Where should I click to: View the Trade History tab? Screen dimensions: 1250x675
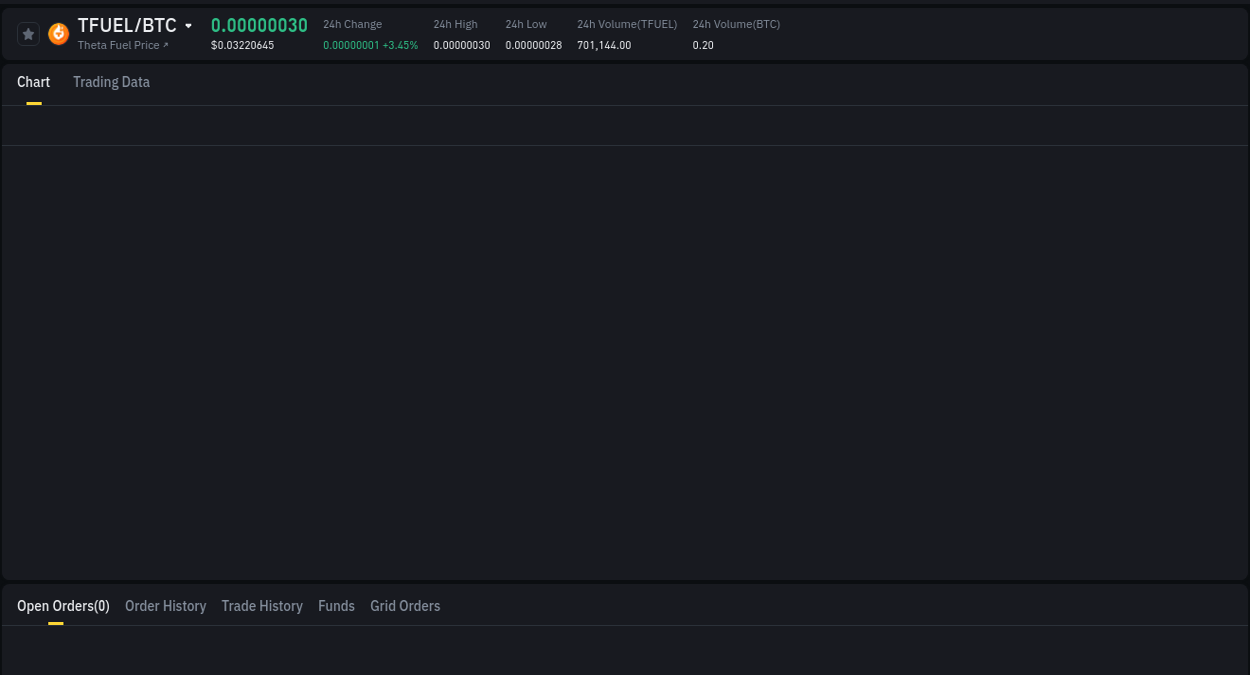tap(262, 606)
